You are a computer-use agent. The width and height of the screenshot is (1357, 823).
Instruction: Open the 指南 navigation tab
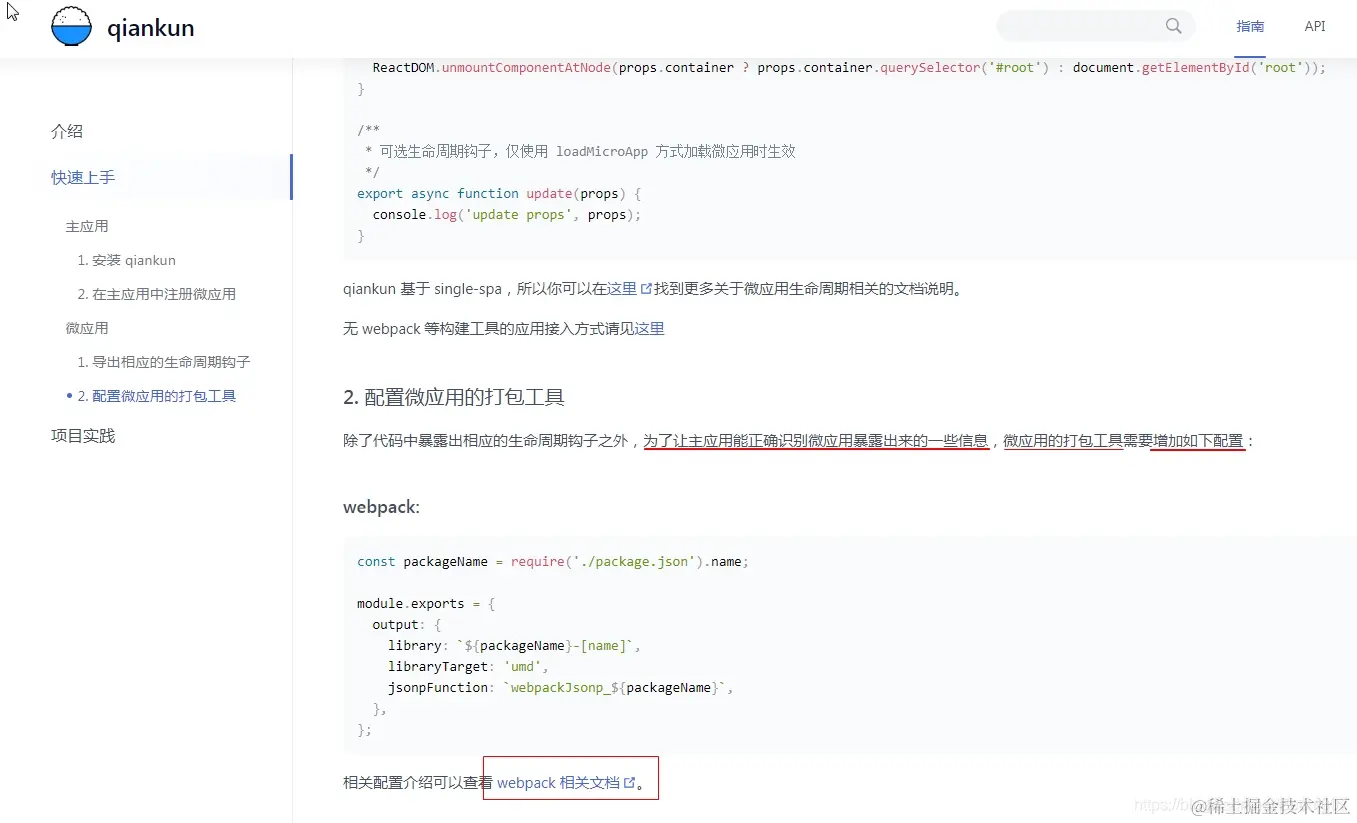click(x=1250, y=26)
